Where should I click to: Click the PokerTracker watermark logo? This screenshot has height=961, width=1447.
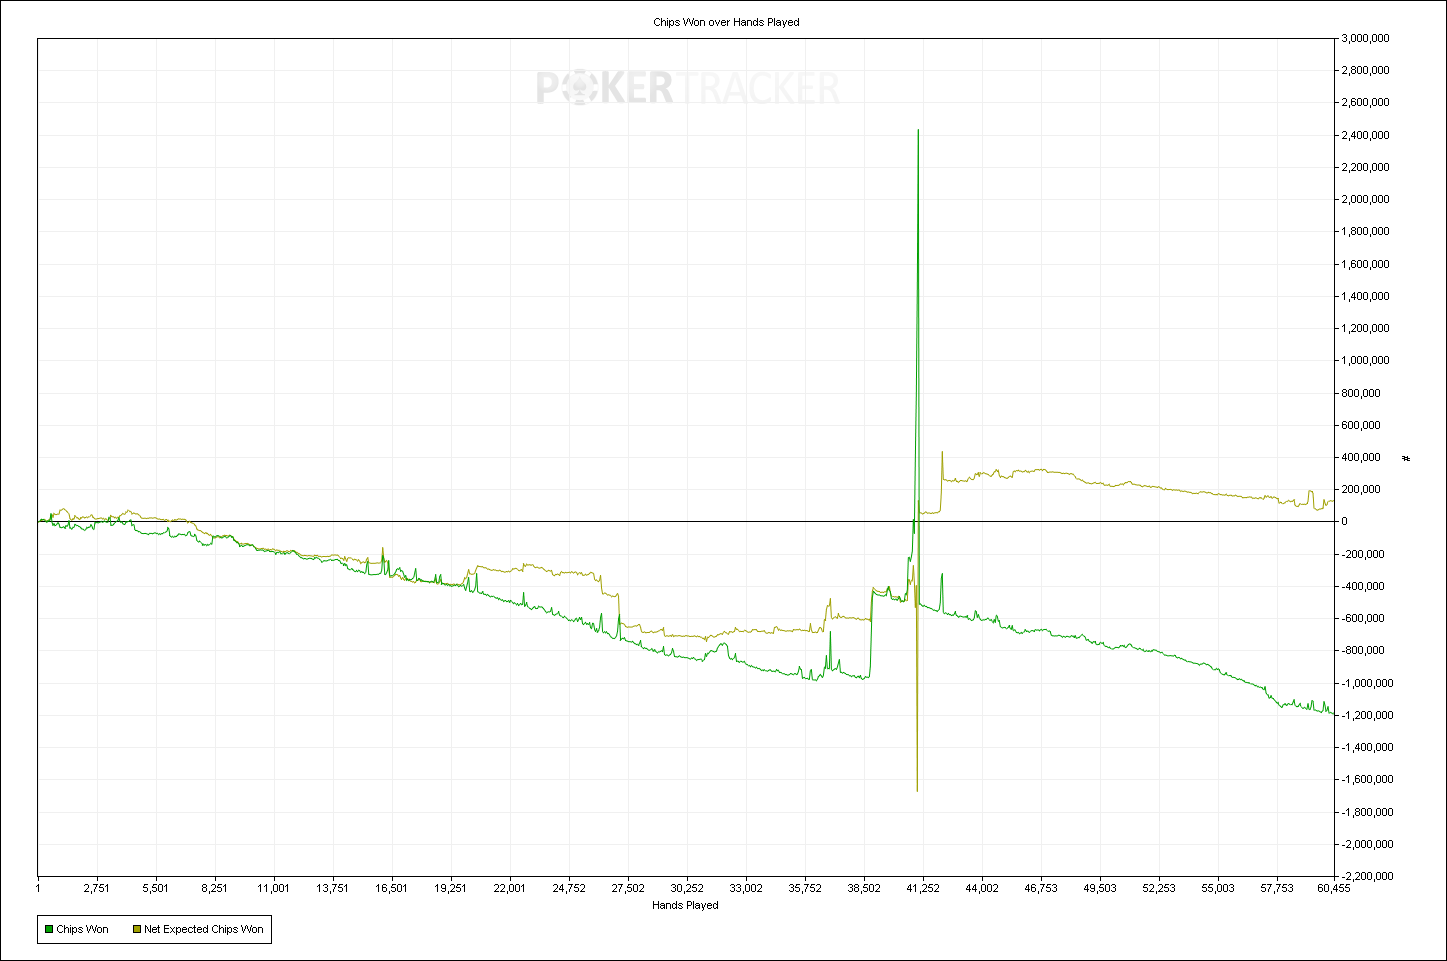(688, 88)
